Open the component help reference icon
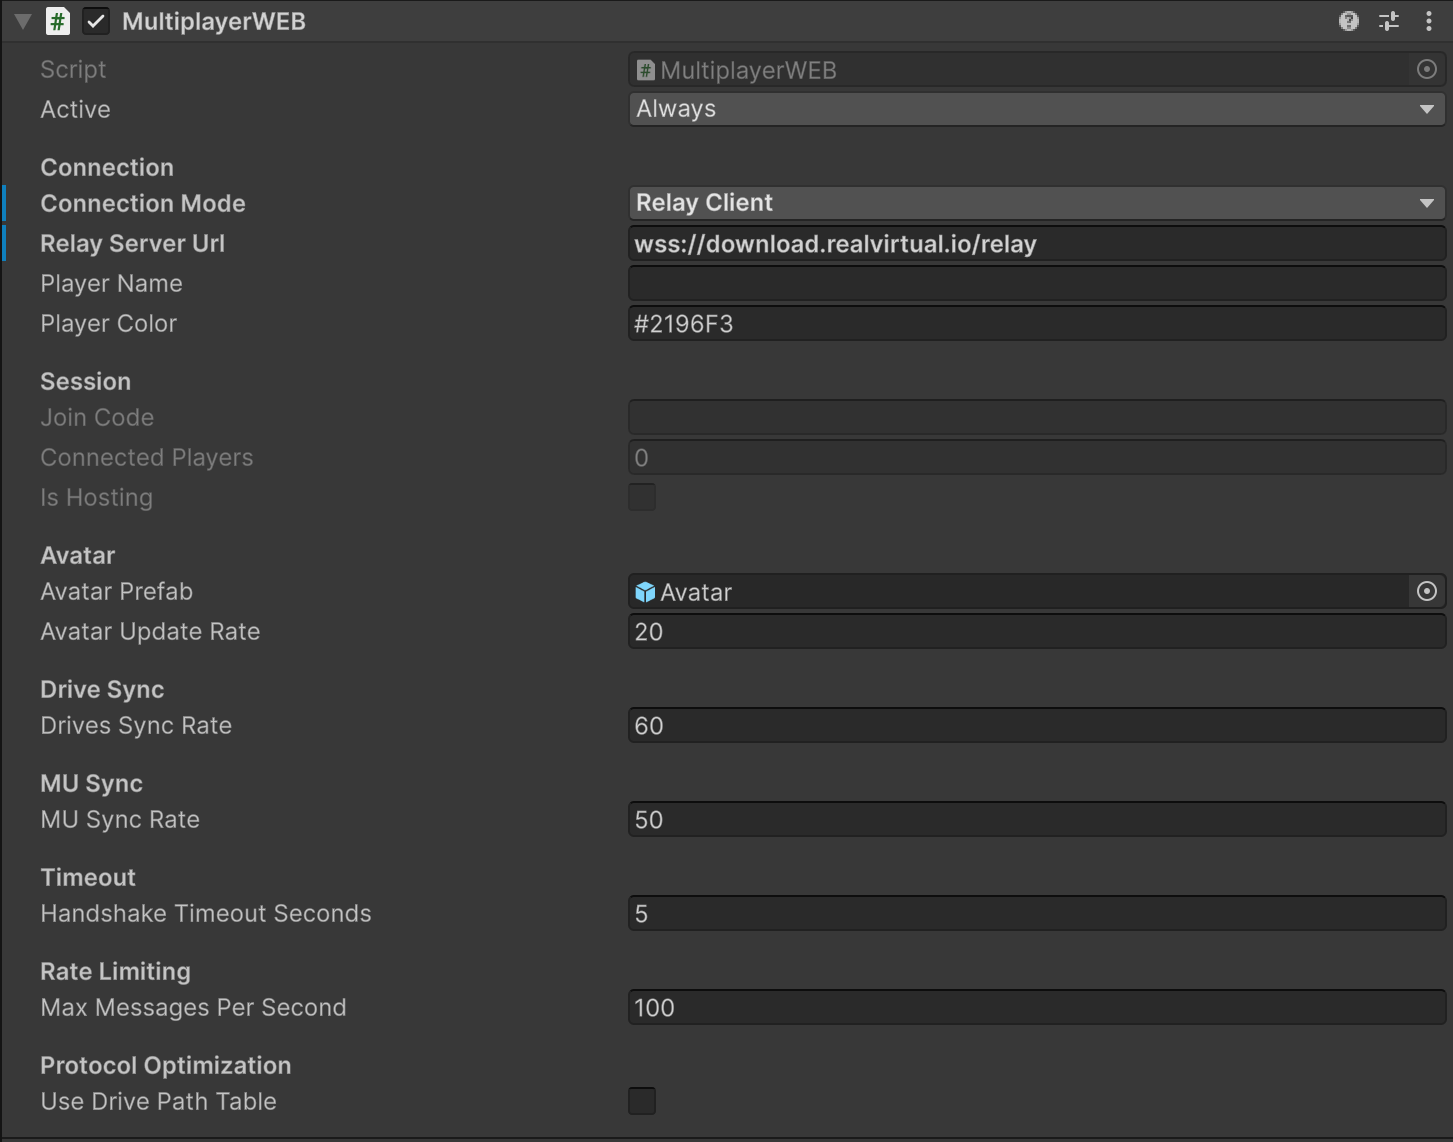The image size is (1453, 1142). tap(1348, 21)
